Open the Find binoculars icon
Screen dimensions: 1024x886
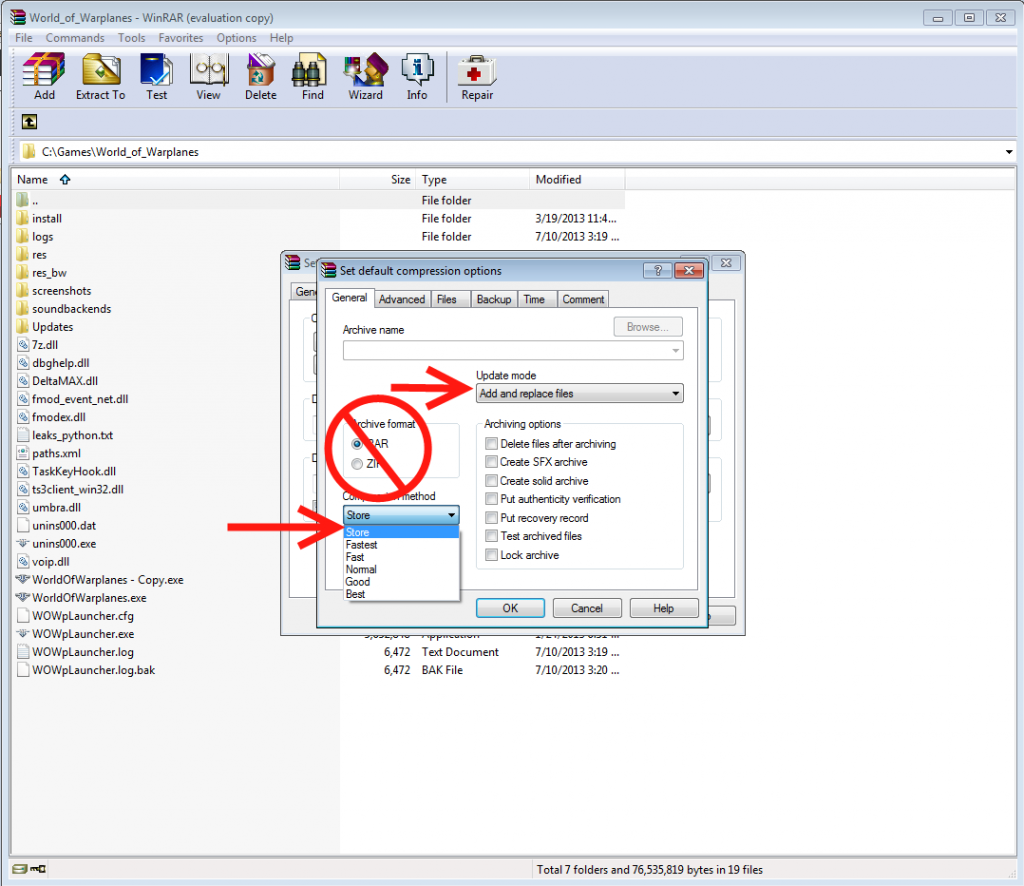point(309,70)
